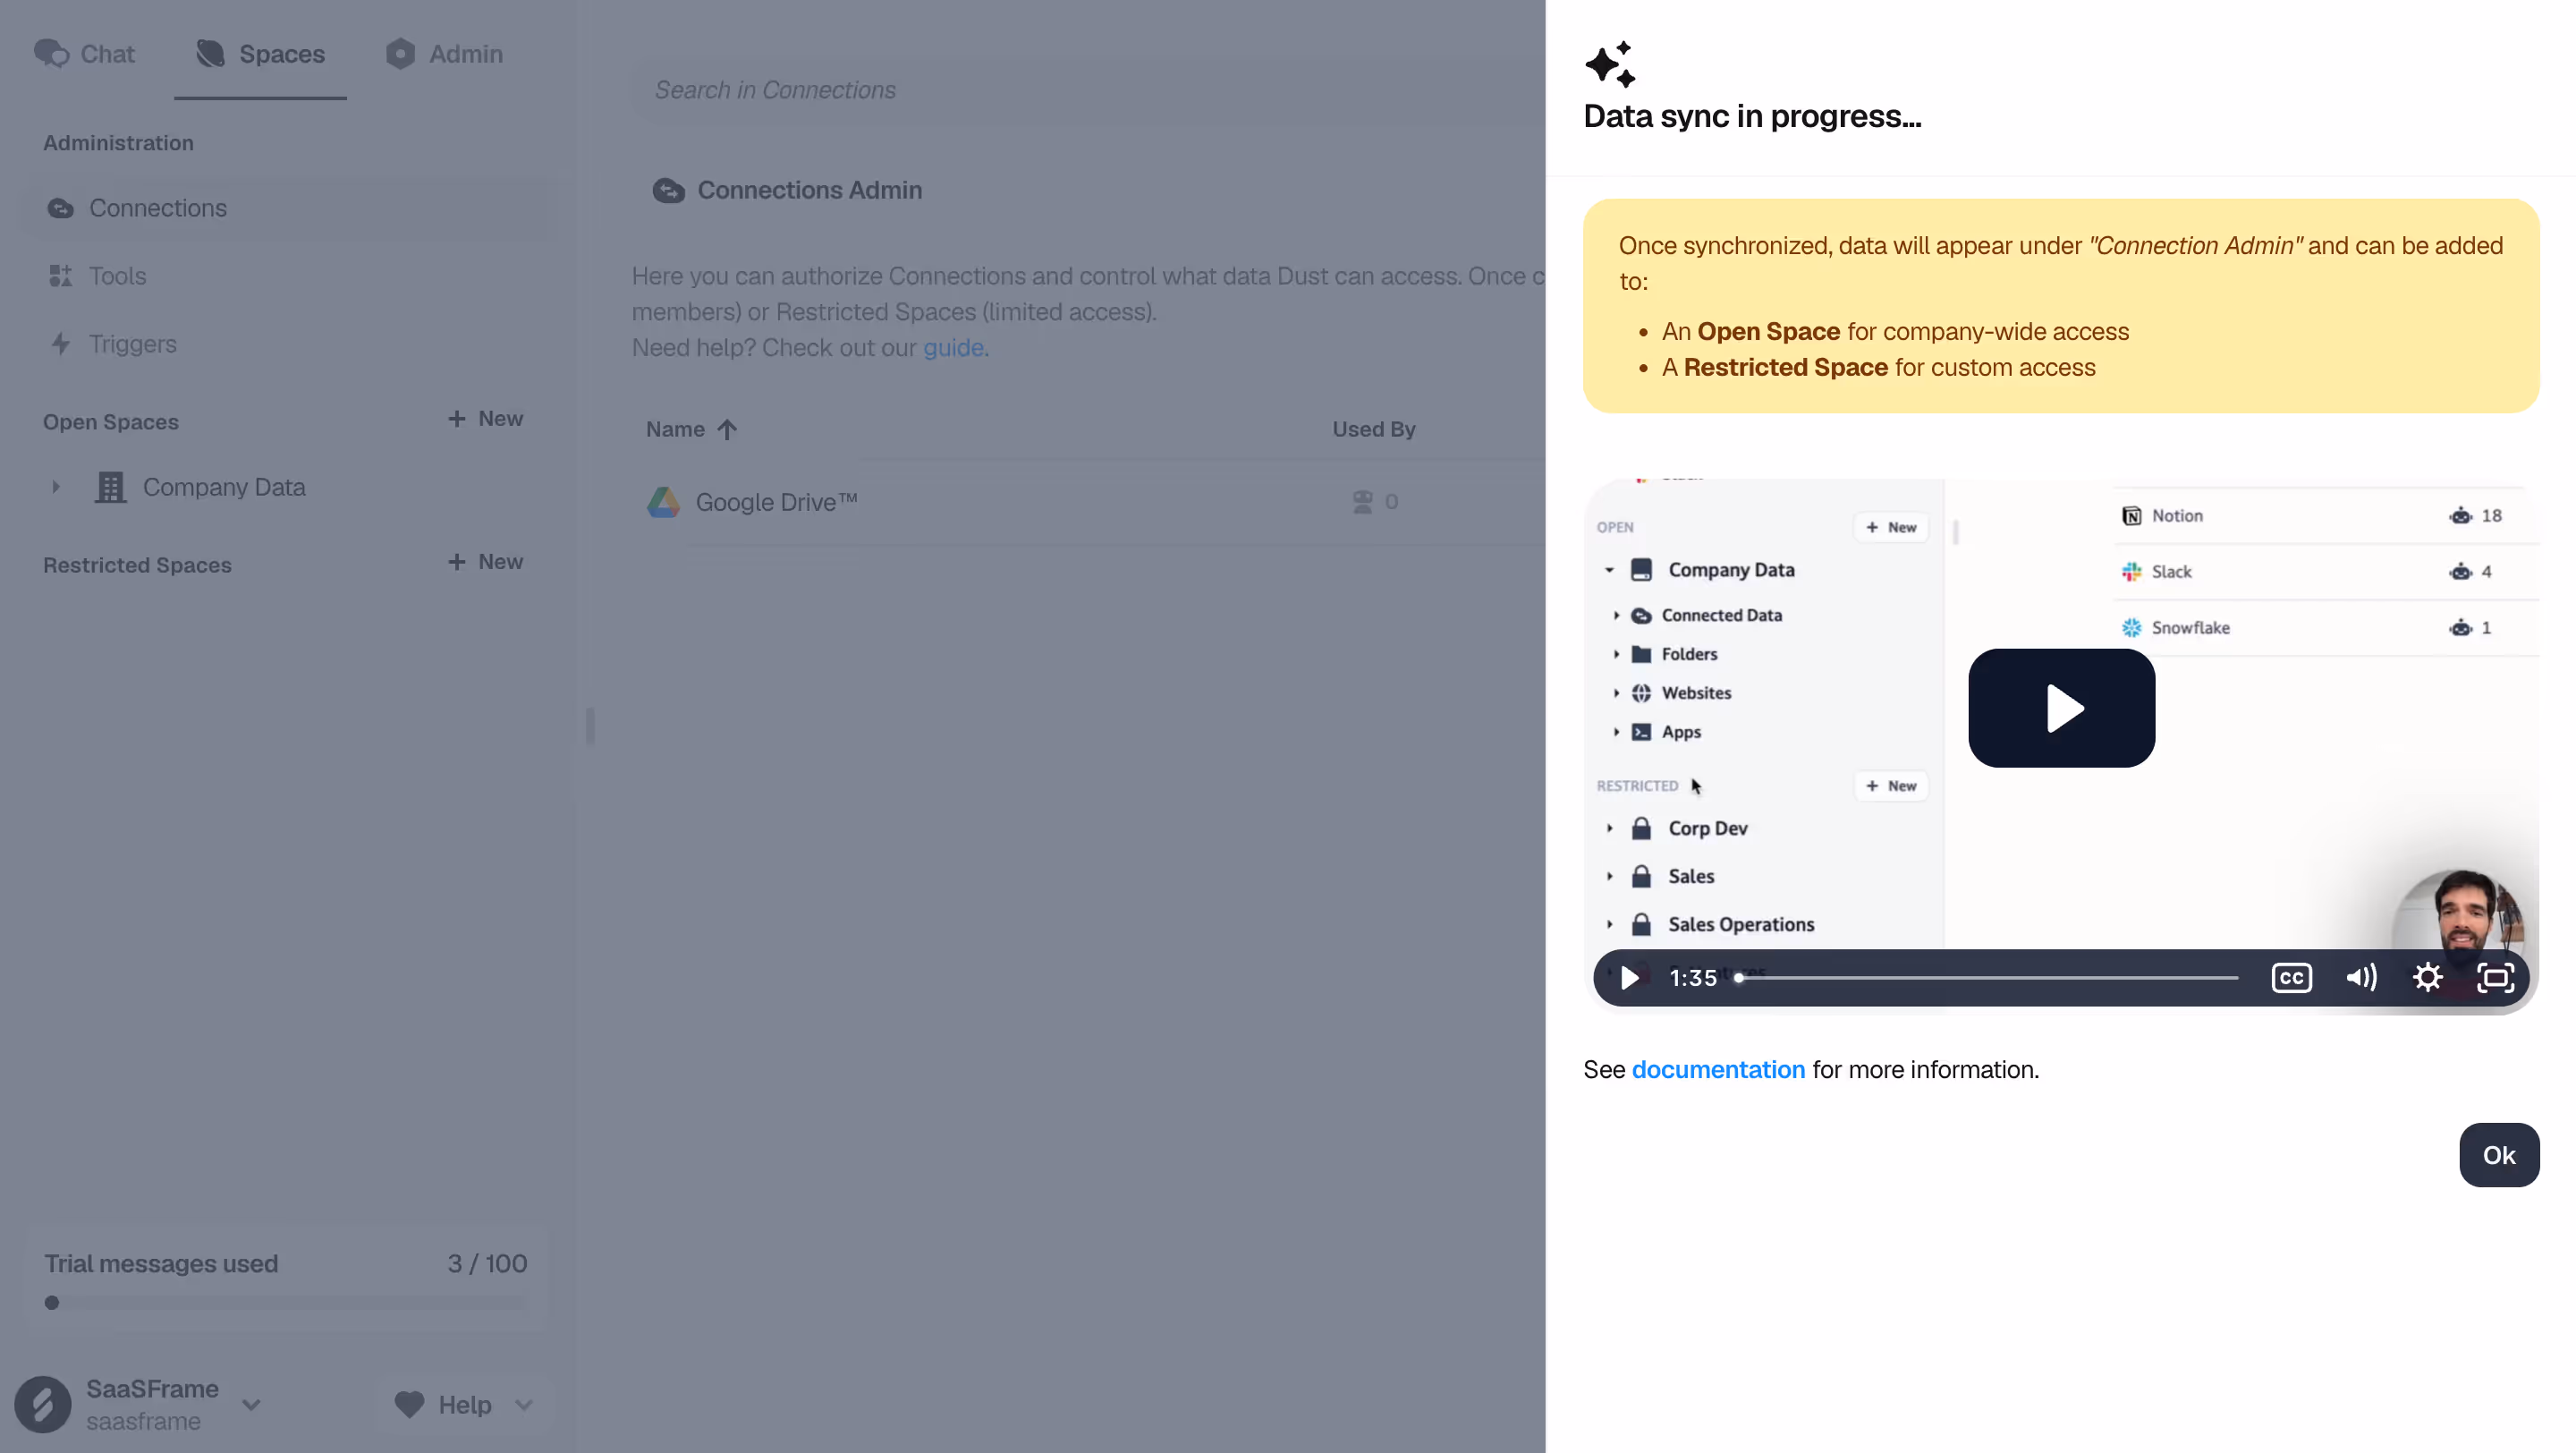Click the Connections cloud icon
The width and height of the screenshot is (2576, 1453).
point(61,208)
